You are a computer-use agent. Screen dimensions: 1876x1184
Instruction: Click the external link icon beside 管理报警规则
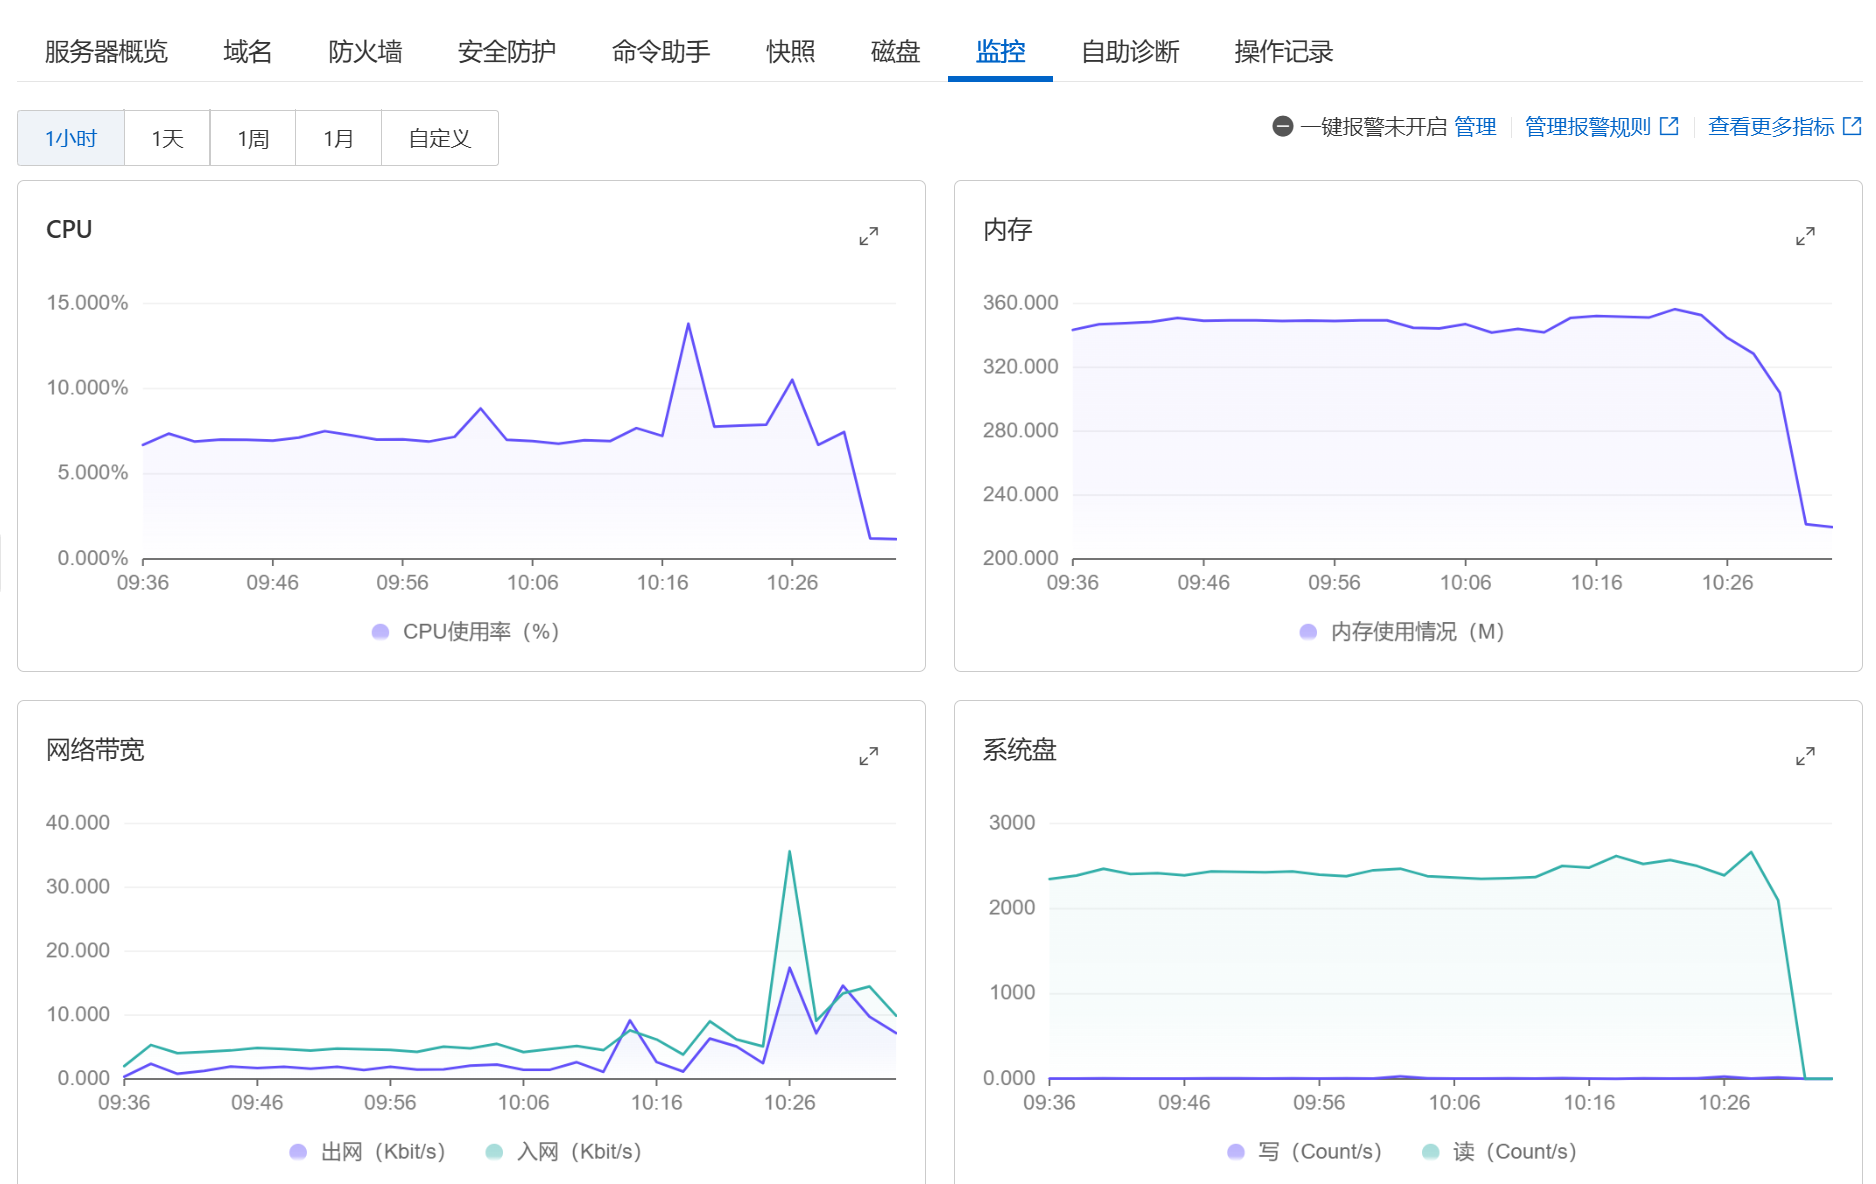pos(1669,126)
